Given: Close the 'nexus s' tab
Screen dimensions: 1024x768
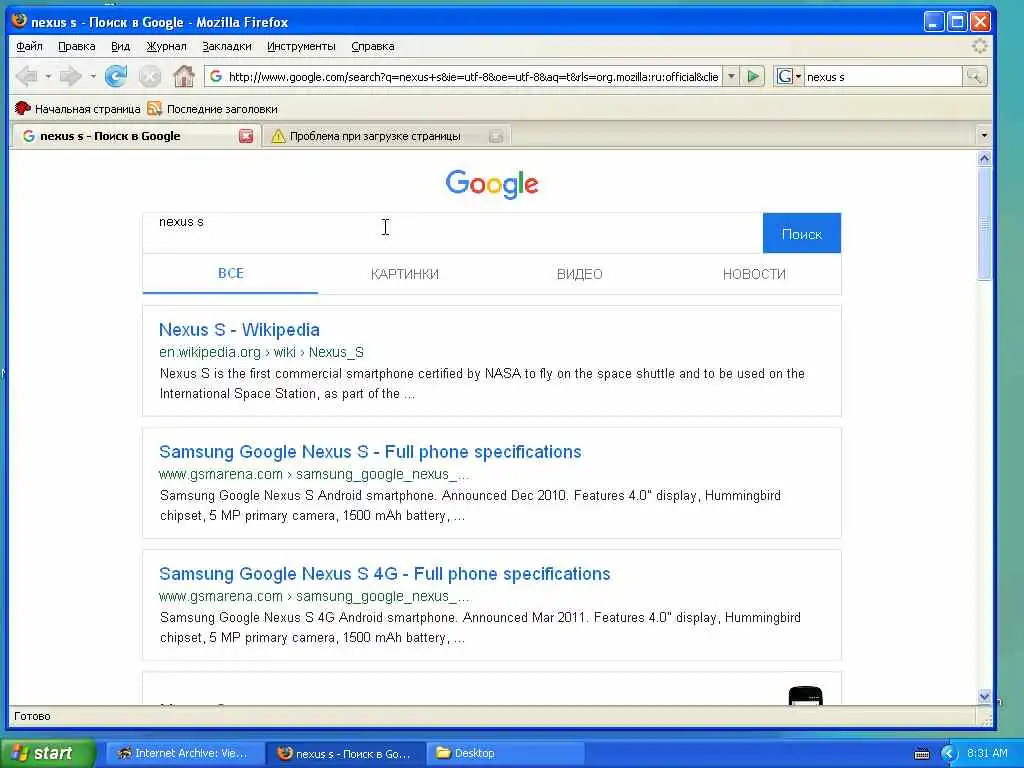Looking at the screenshot, I should (x=246, y=136).
